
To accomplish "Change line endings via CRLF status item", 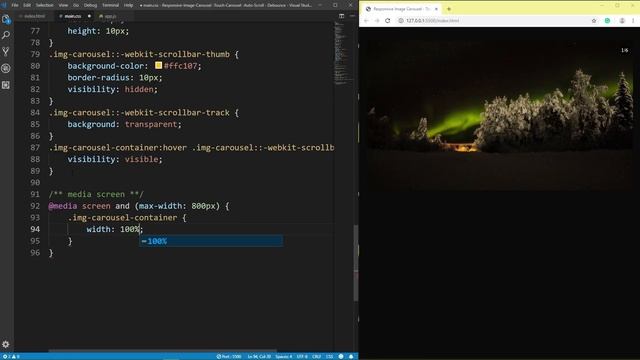I will 316,356.
